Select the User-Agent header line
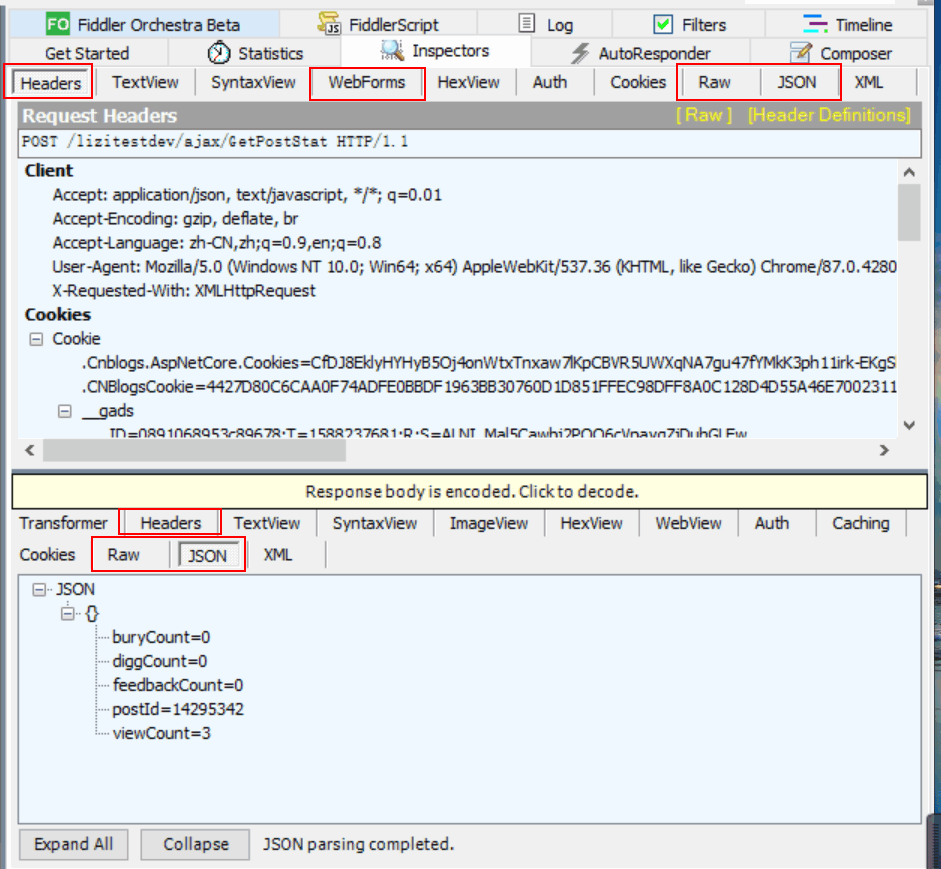Viewport: 941px width, 869px height. tap(474, 267)
